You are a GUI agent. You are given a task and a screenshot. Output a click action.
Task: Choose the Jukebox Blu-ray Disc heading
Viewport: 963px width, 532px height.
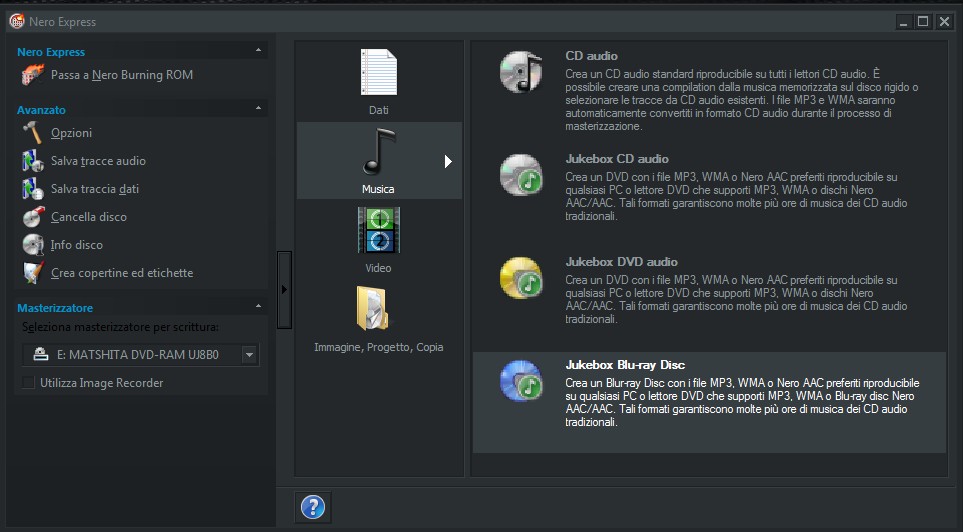[x=625, y=365]
